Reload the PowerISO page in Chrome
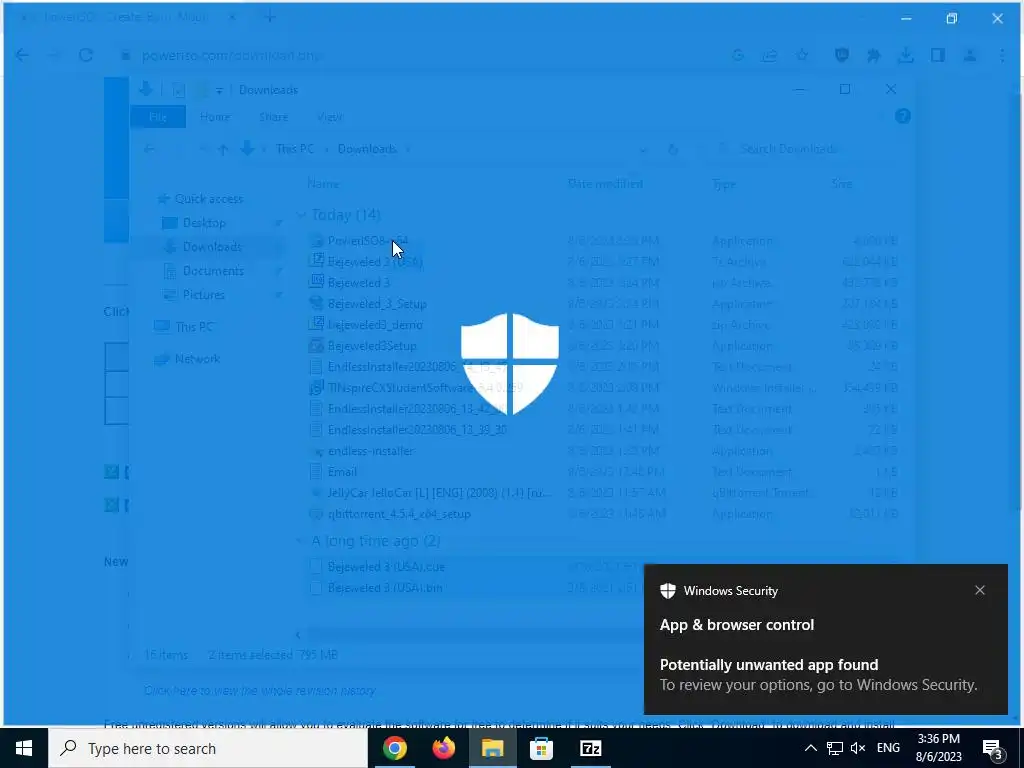The width and height of the screenshot is (1024, 768). (86, 56)
